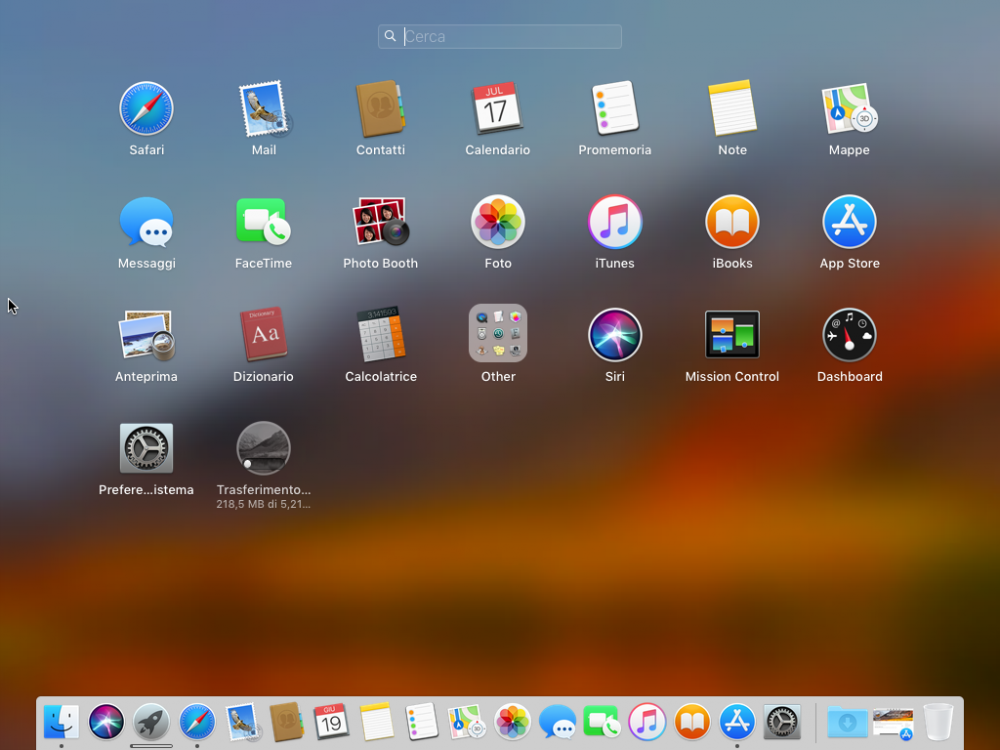
Task: Open iTunes music note in Dock
Action: pos(647,722)
